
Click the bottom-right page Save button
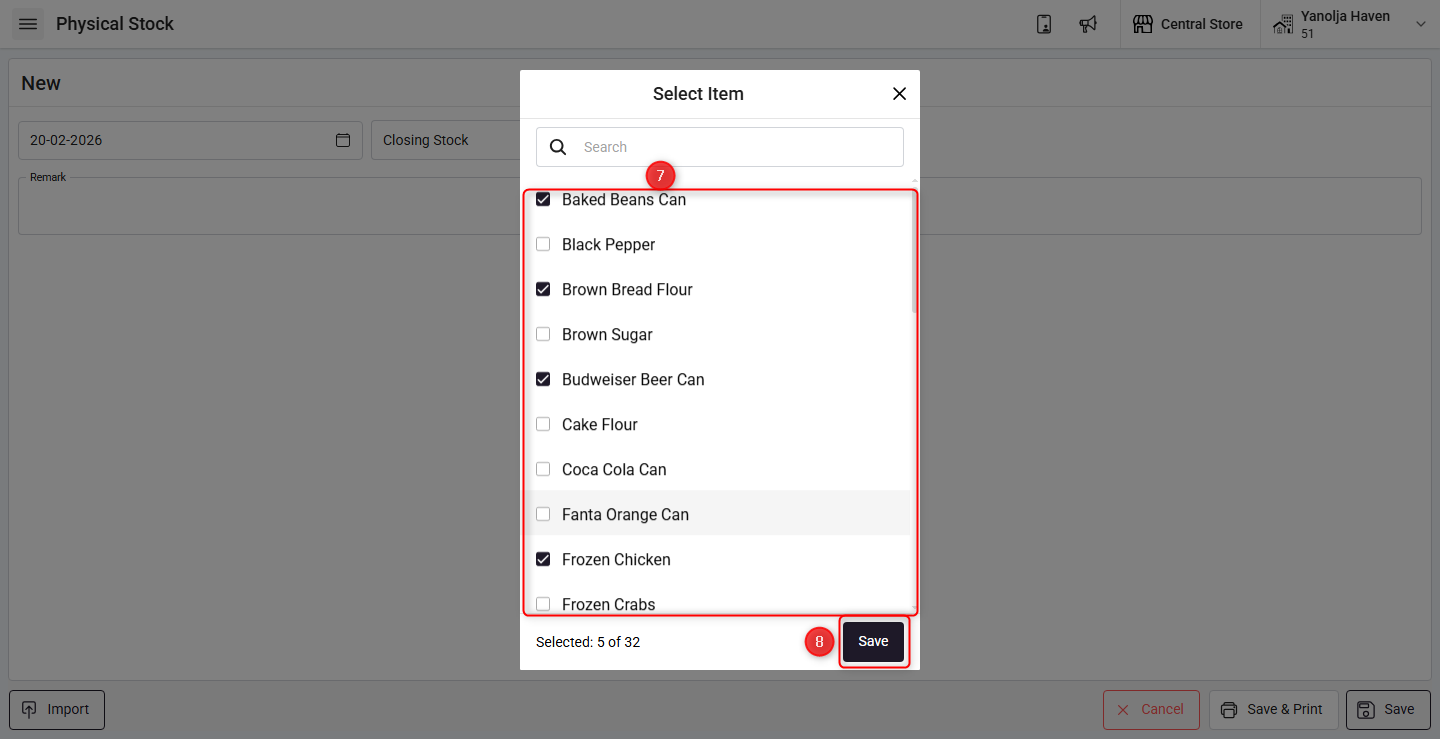[x=1388, y=710]
